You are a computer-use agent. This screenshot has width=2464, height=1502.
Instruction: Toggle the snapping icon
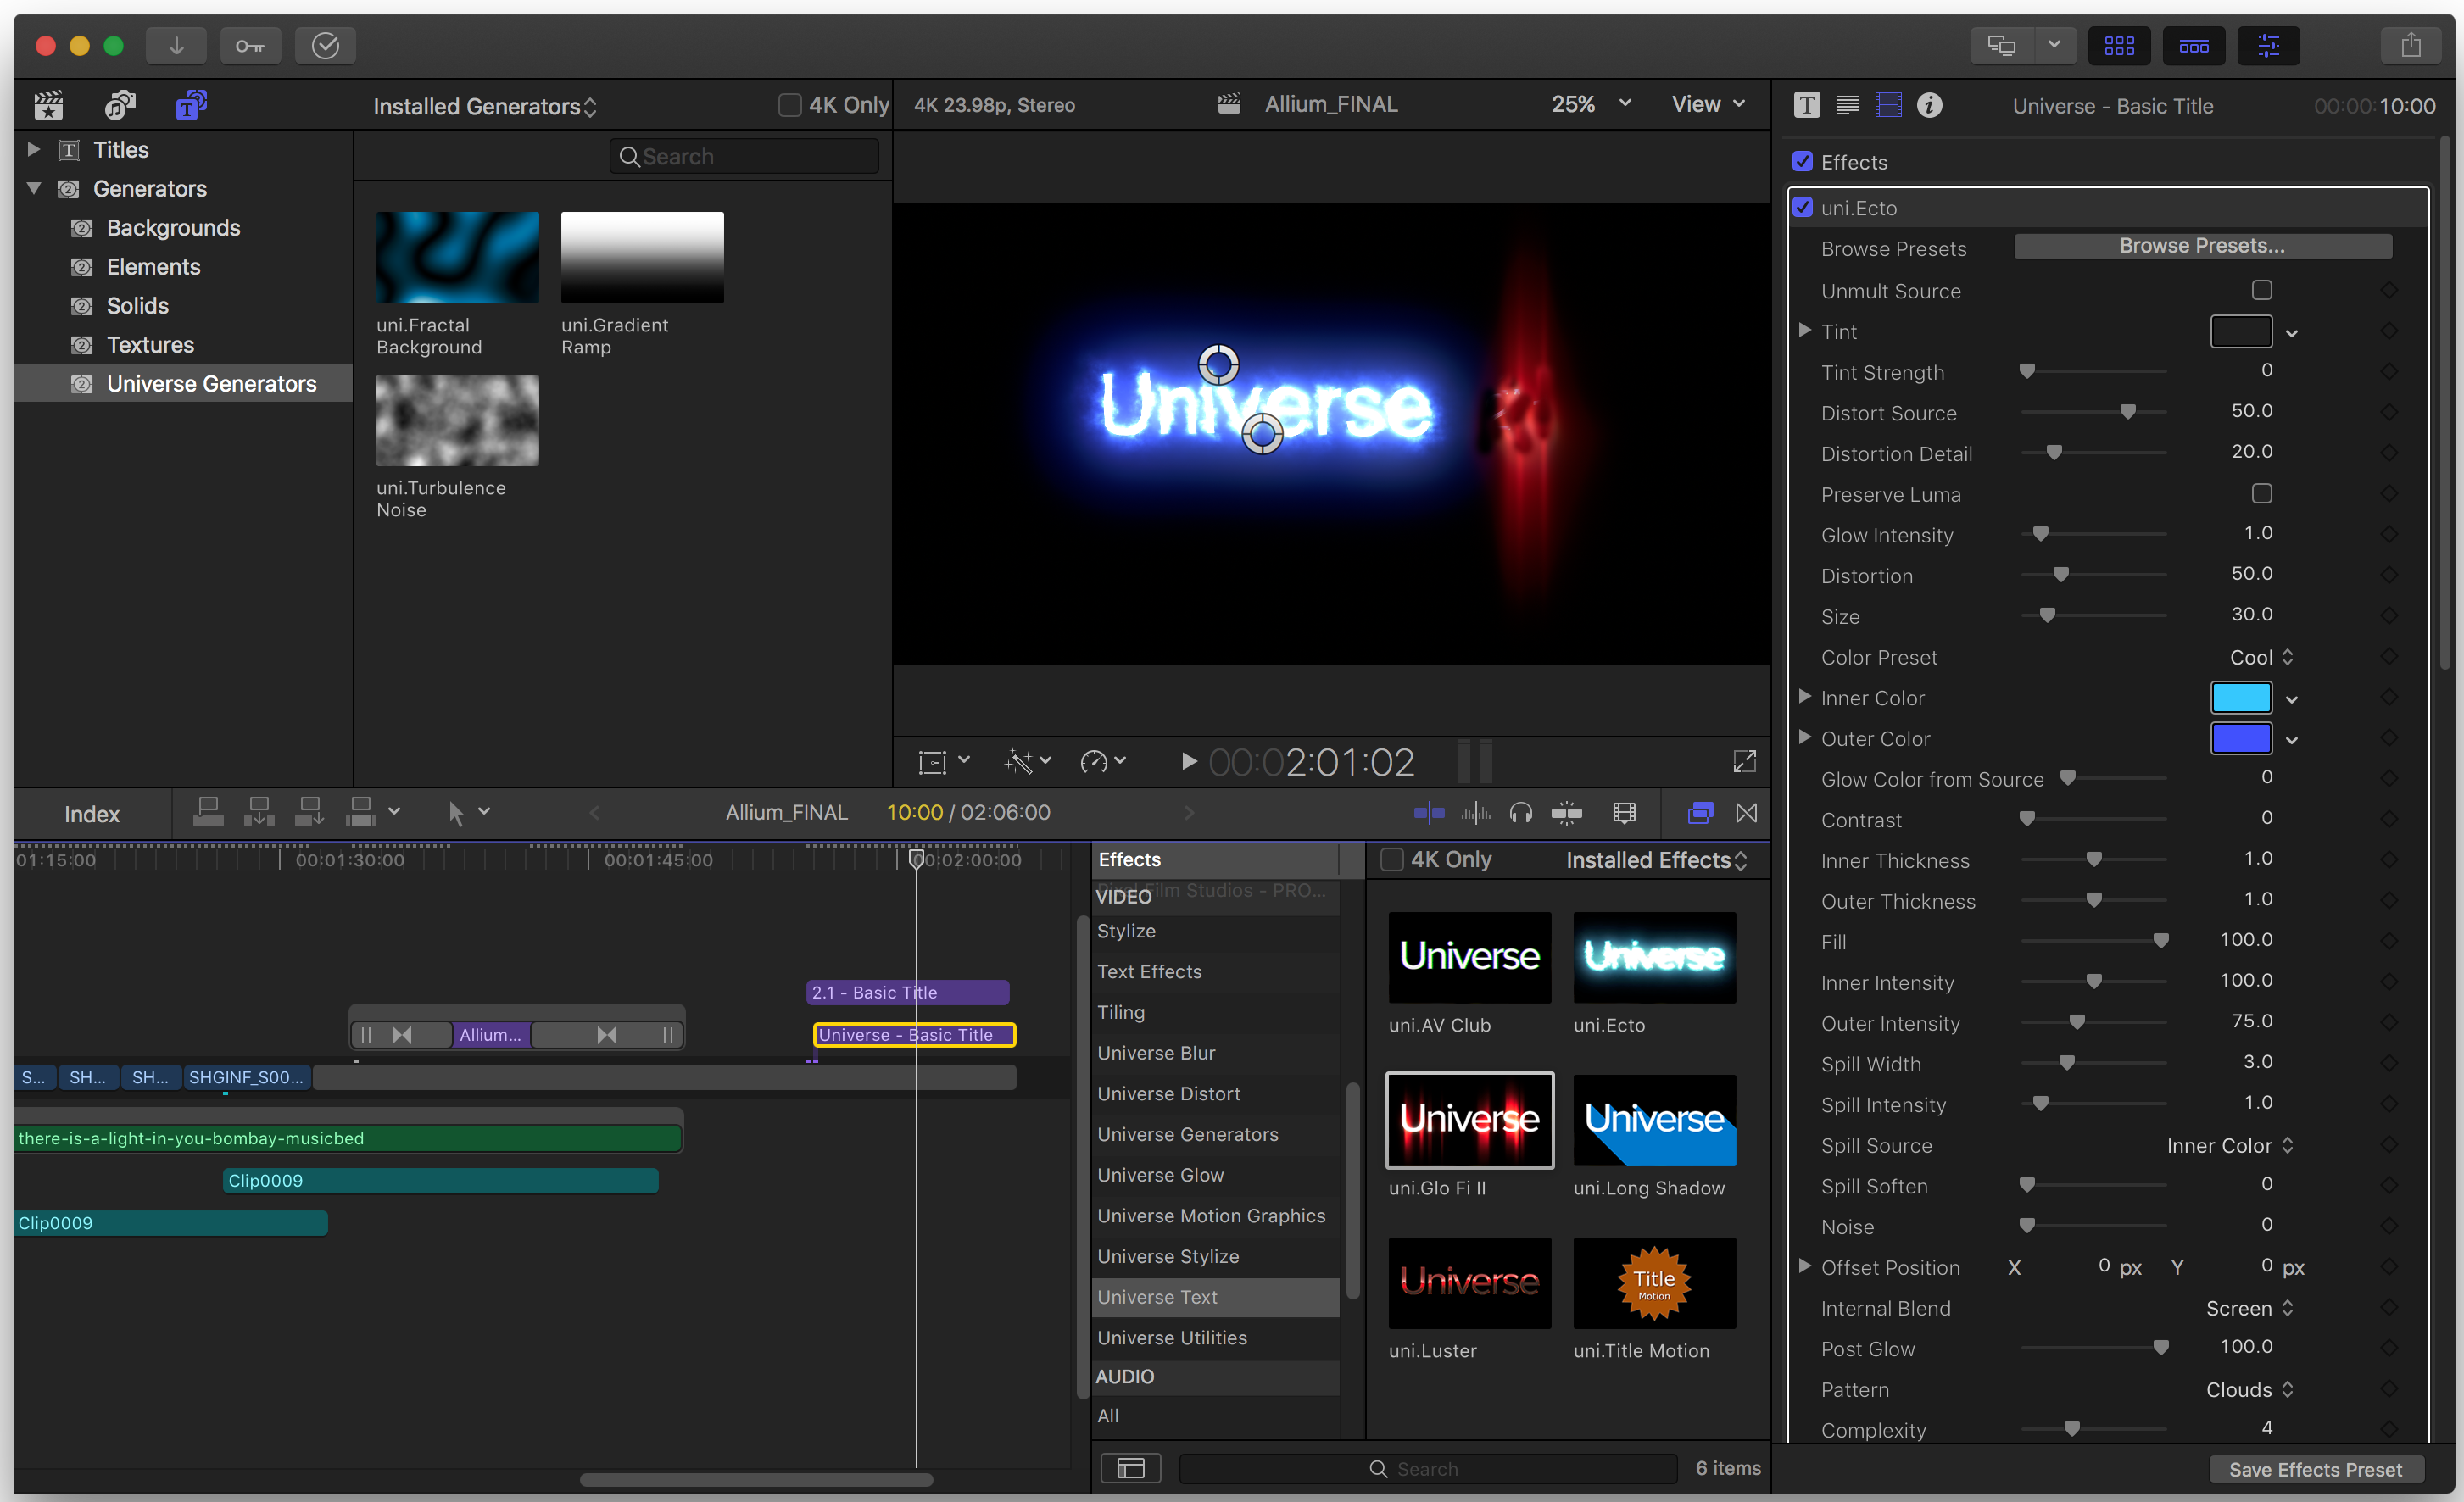pos(1567,813)
